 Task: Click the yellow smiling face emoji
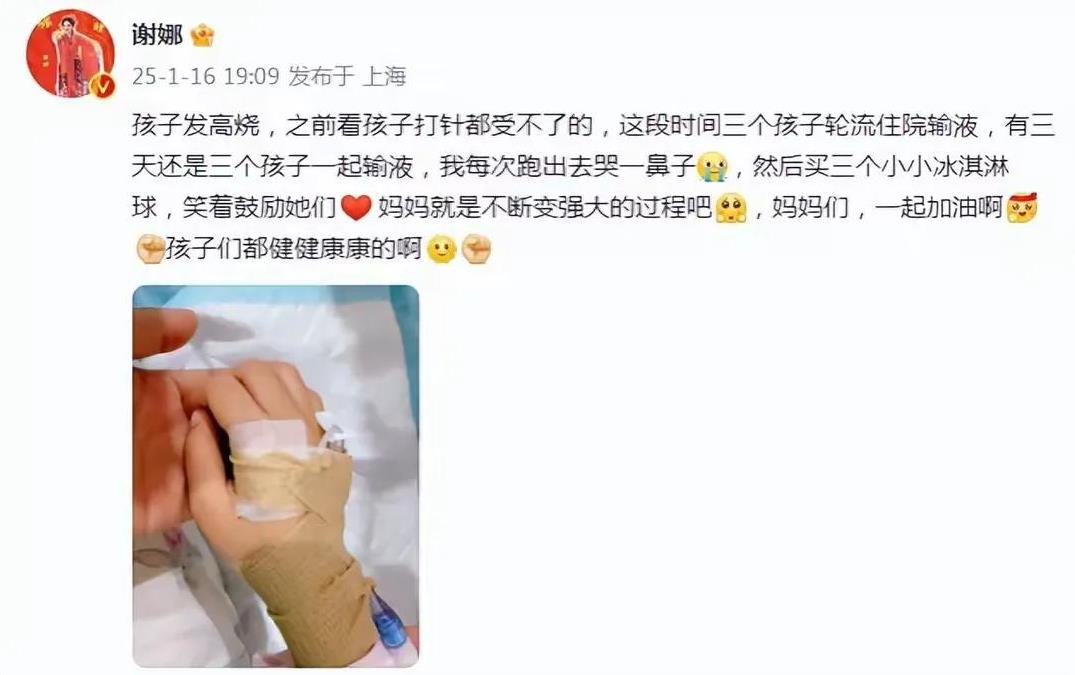pos(441,249)
